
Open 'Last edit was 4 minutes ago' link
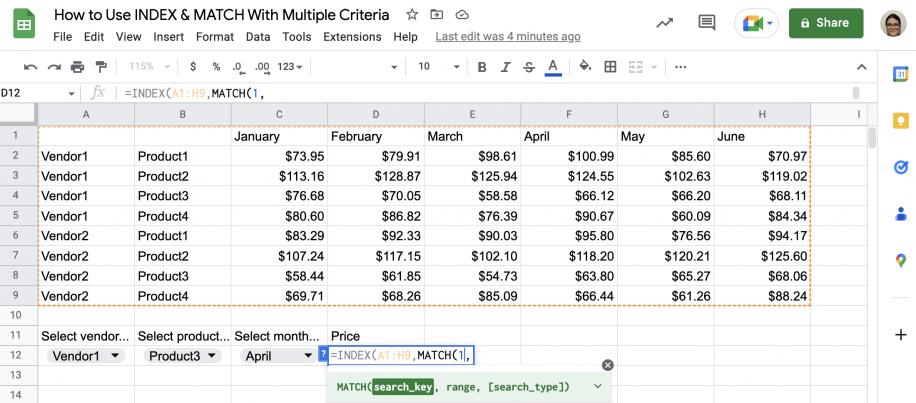(508, 37)
